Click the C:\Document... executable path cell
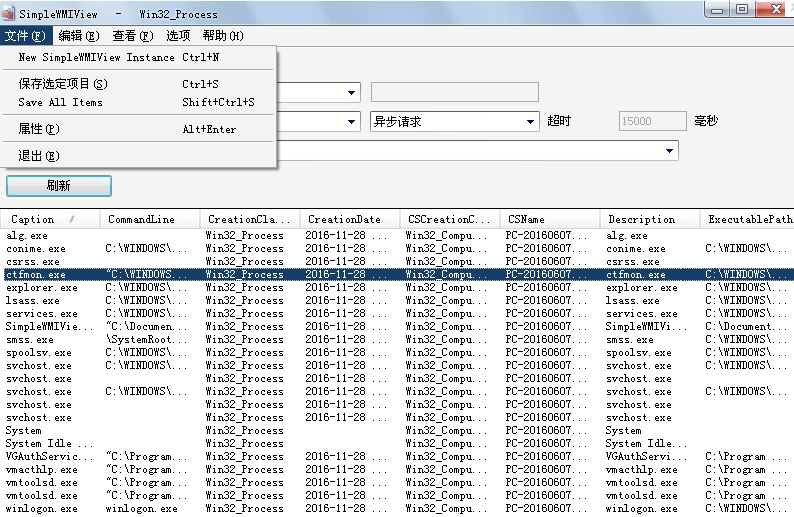This screenshot has width=794, height=517. [746, 327]
